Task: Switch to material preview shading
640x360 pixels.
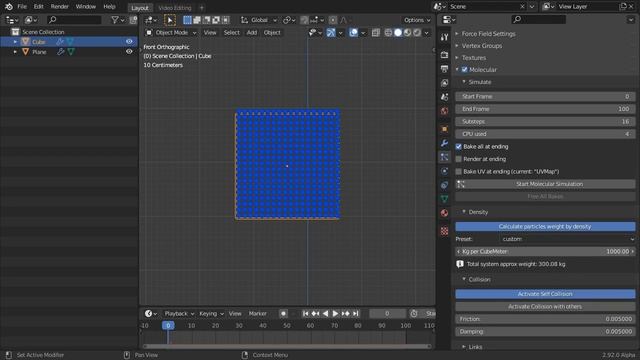Action: (x=407, y=33)
